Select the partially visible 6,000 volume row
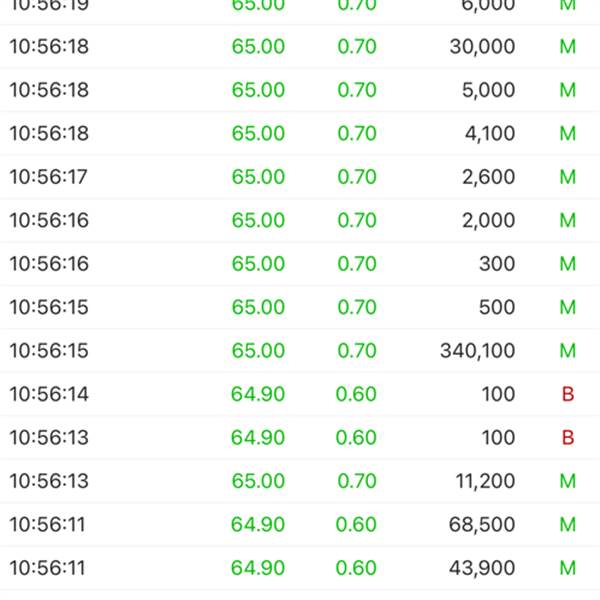600x600 pixels. tap(300, 12)
